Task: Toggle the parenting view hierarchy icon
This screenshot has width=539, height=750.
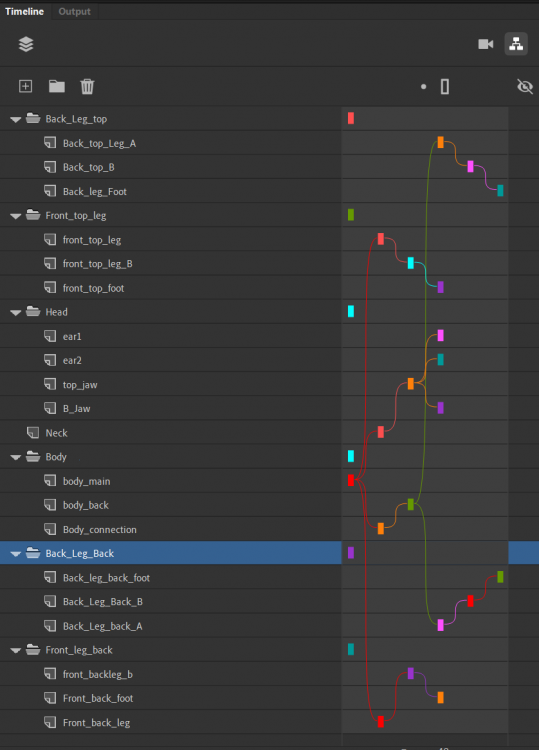Action: [516, 44]
